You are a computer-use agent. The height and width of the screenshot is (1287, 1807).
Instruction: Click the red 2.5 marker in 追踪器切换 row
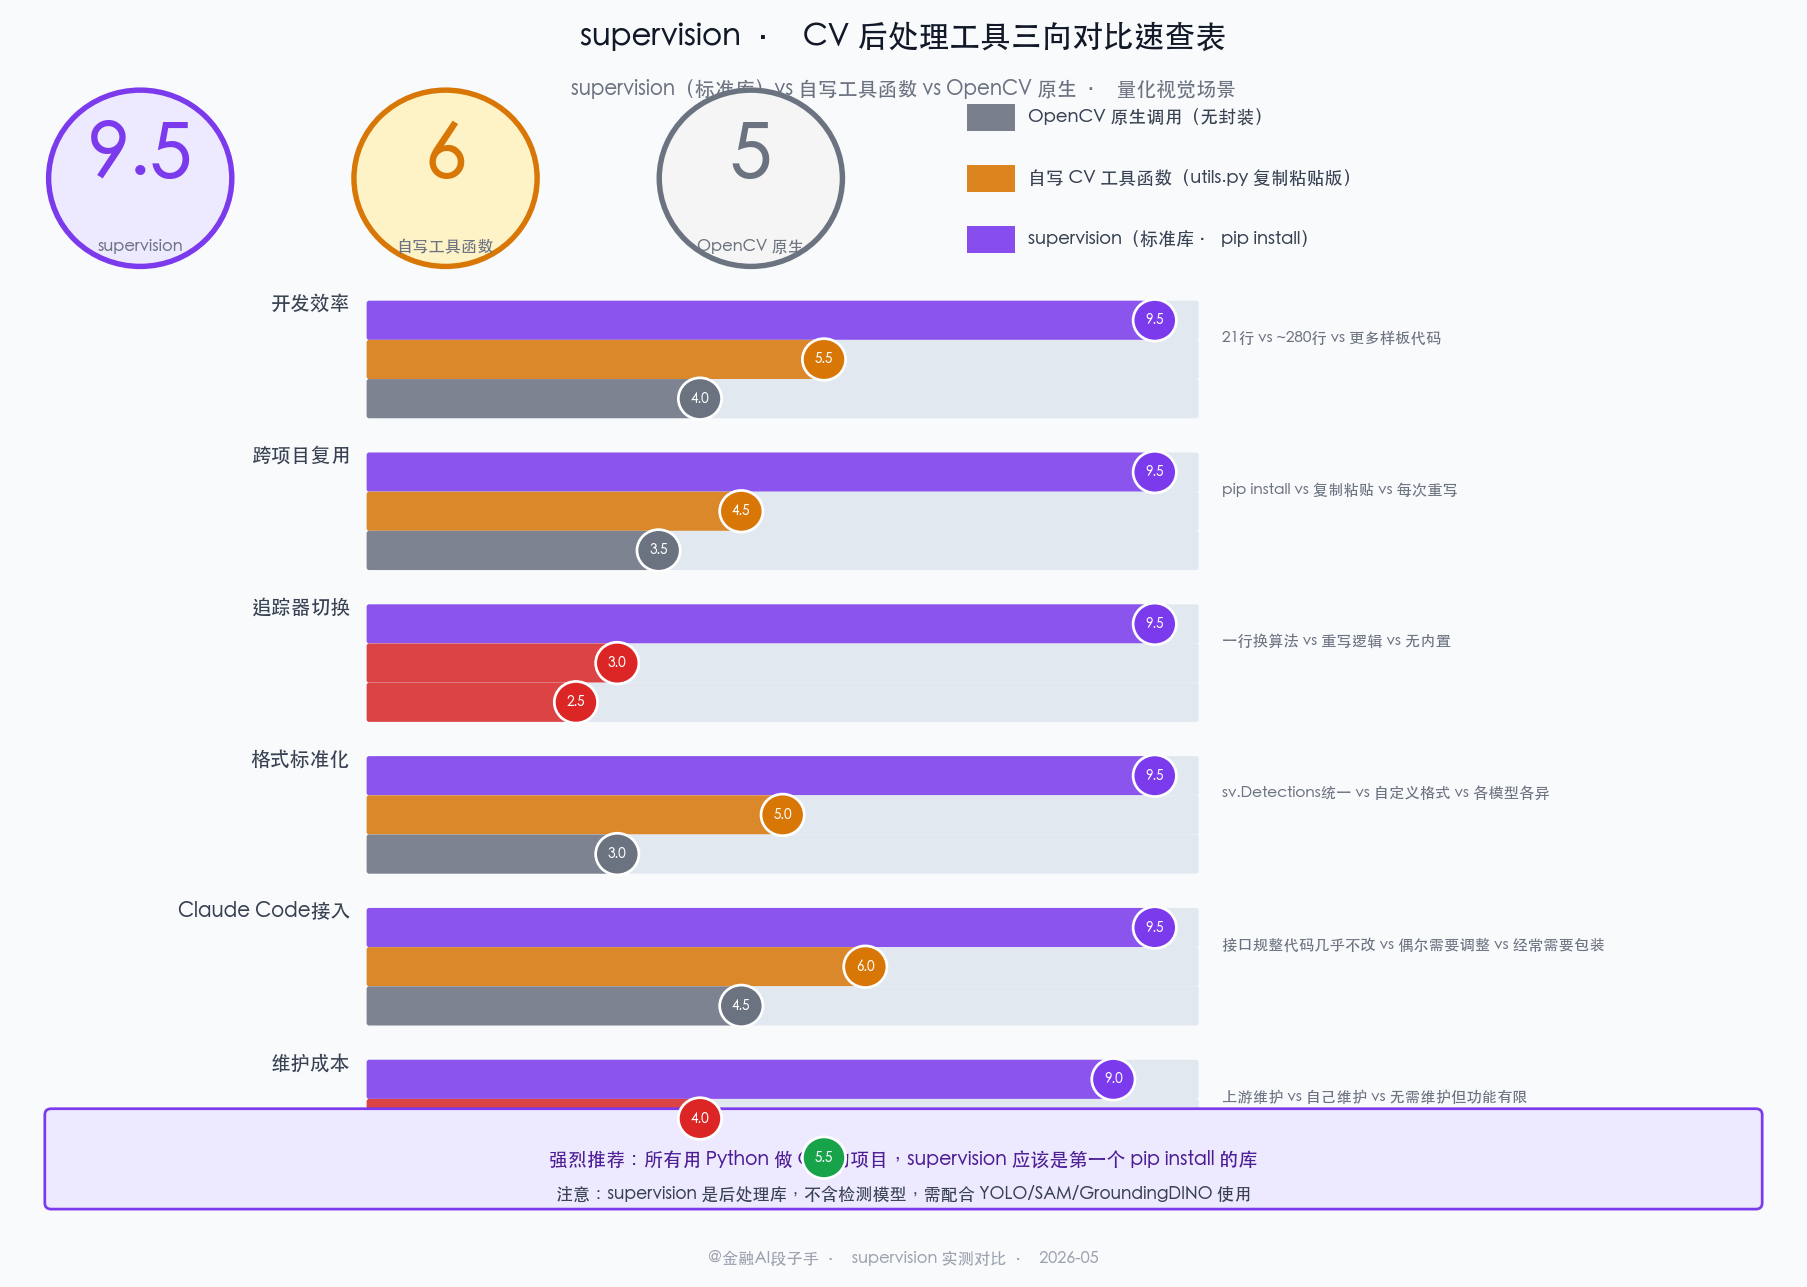(575, 702)
